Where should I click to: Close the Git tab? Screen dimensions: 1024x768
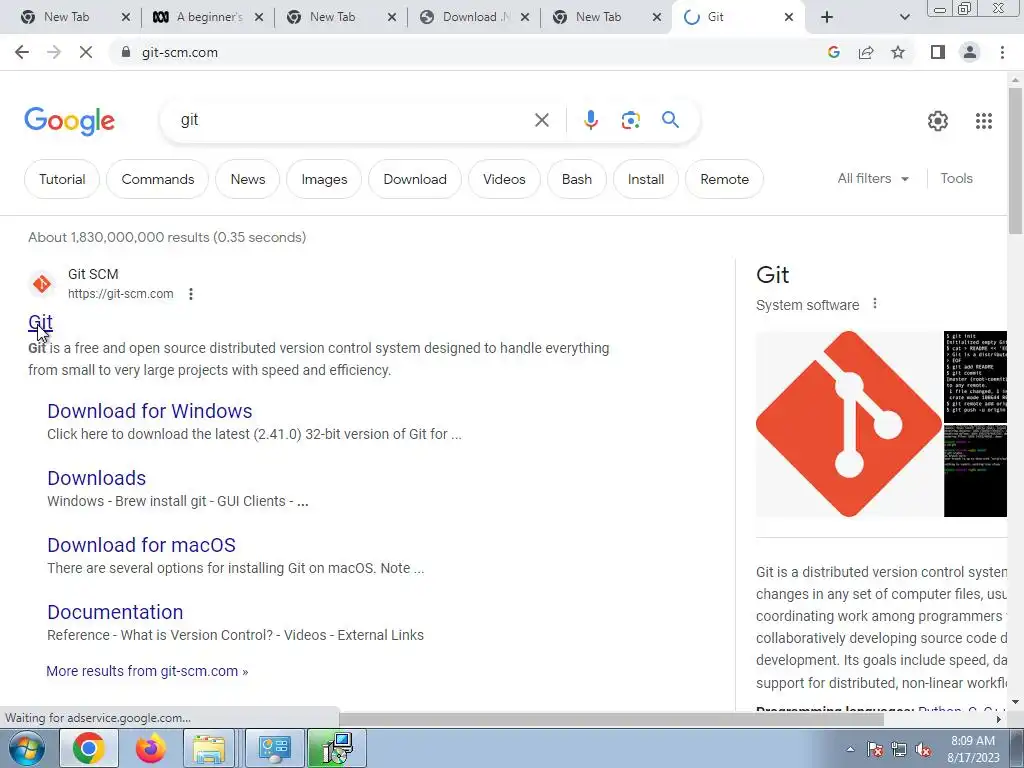coord(788,17)
